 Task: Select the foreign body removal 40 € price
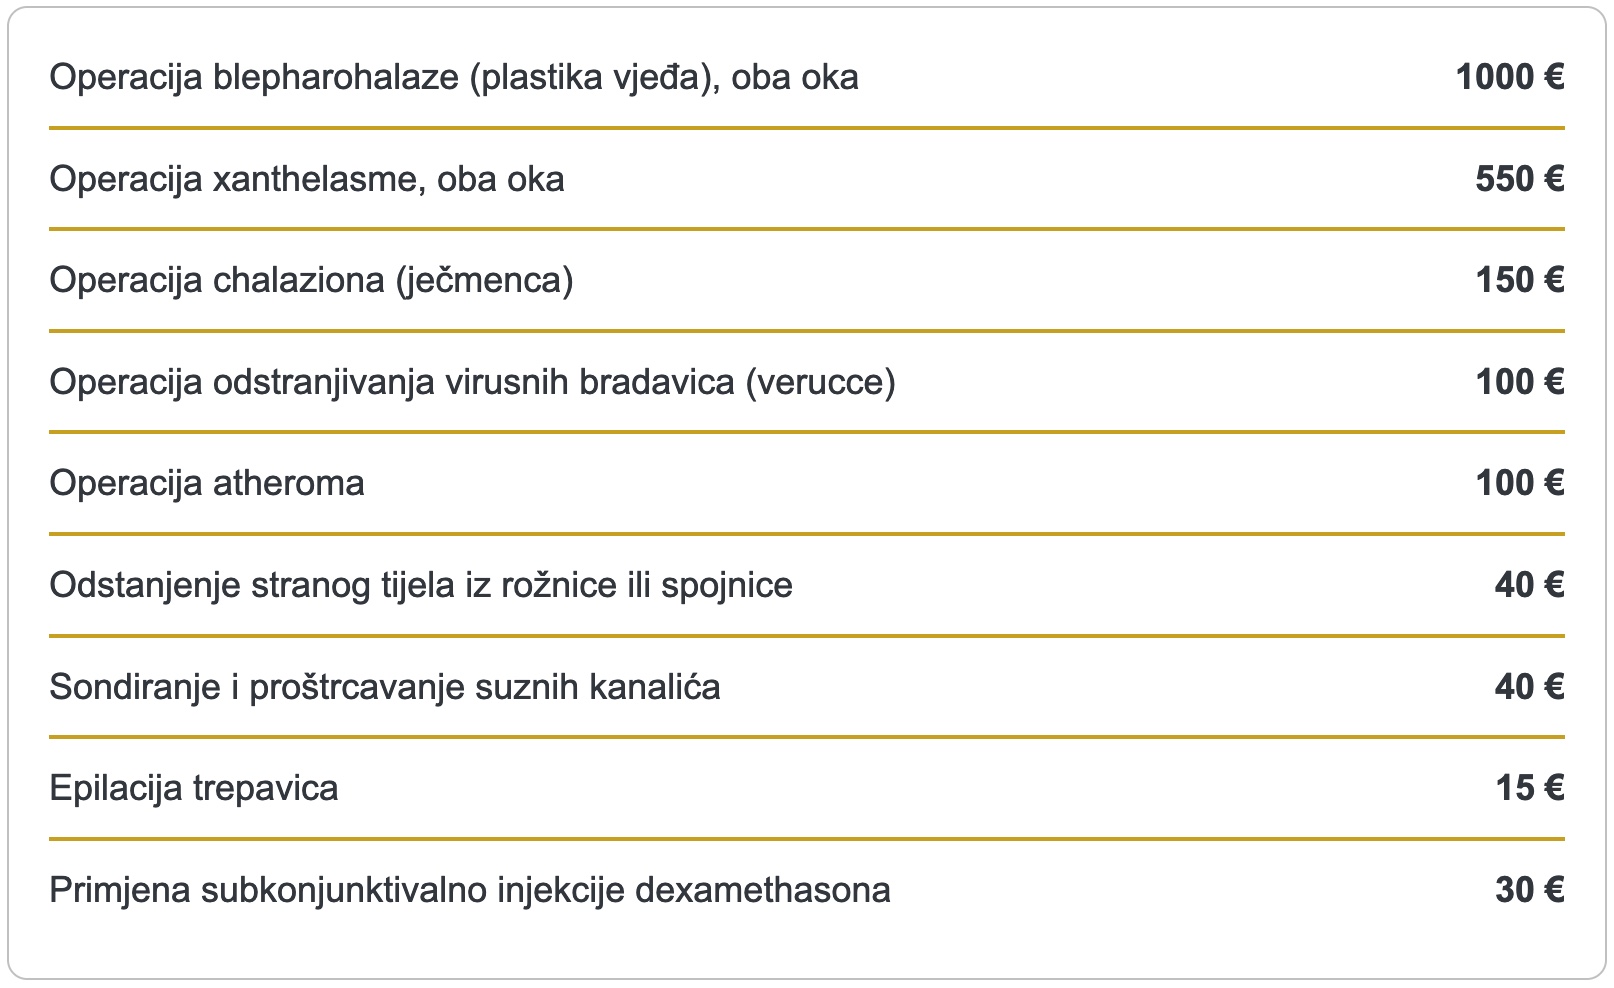(x=1529, y=585)
